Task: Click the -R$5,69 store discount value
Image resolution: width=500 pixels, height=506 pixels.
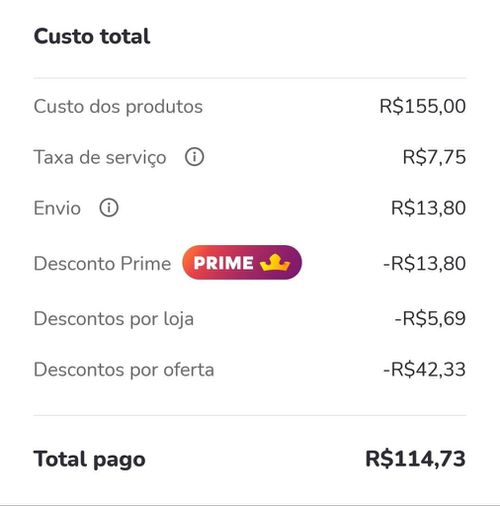Action: click(430, 318)
